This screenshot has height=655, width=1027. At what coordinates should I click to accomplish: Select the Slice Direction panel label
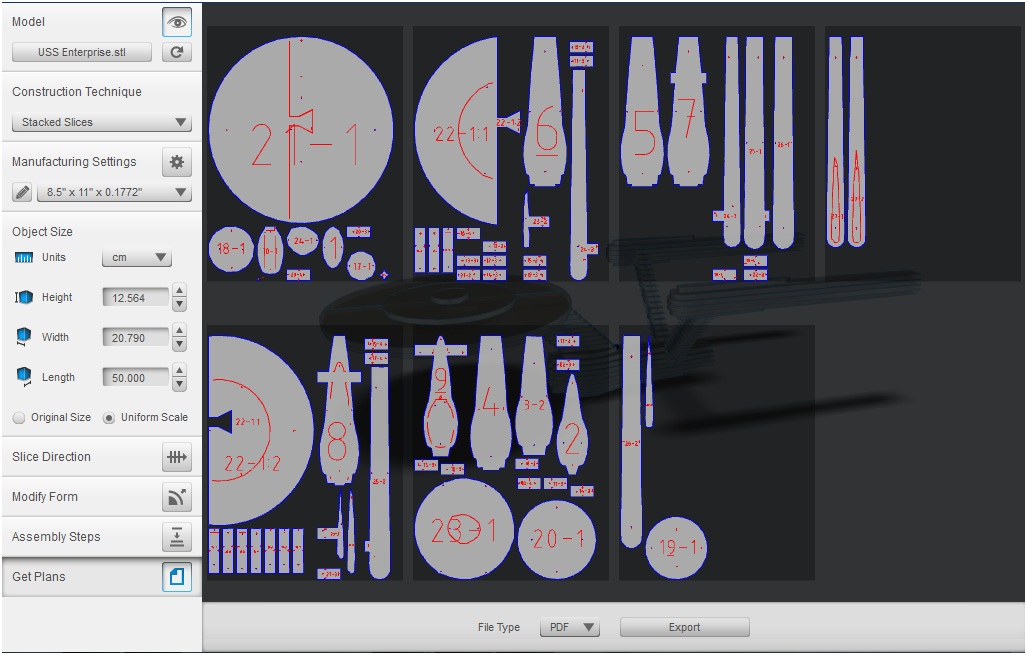coord(51,457)
